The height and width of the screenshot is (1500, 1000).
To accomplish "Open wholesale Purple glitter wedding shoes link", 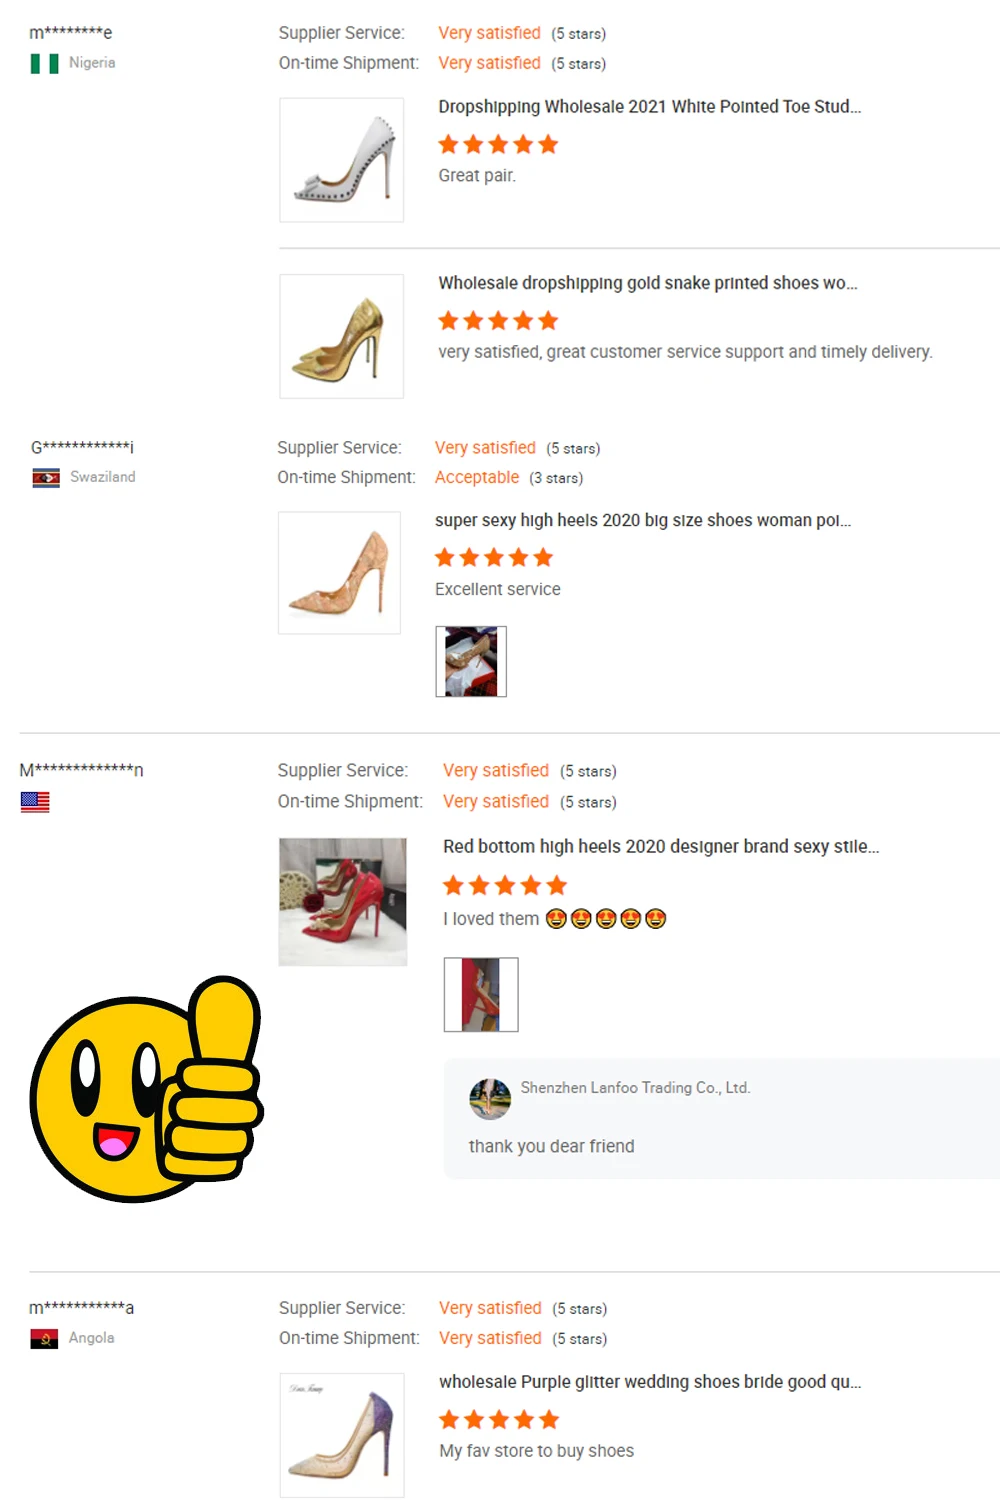I will (x=650, y=1382).
